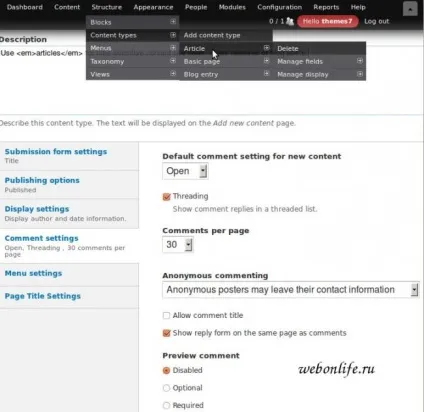Open the Comments per page dropdown
This screenshot has width=424, height=412.
click(178, 245)
